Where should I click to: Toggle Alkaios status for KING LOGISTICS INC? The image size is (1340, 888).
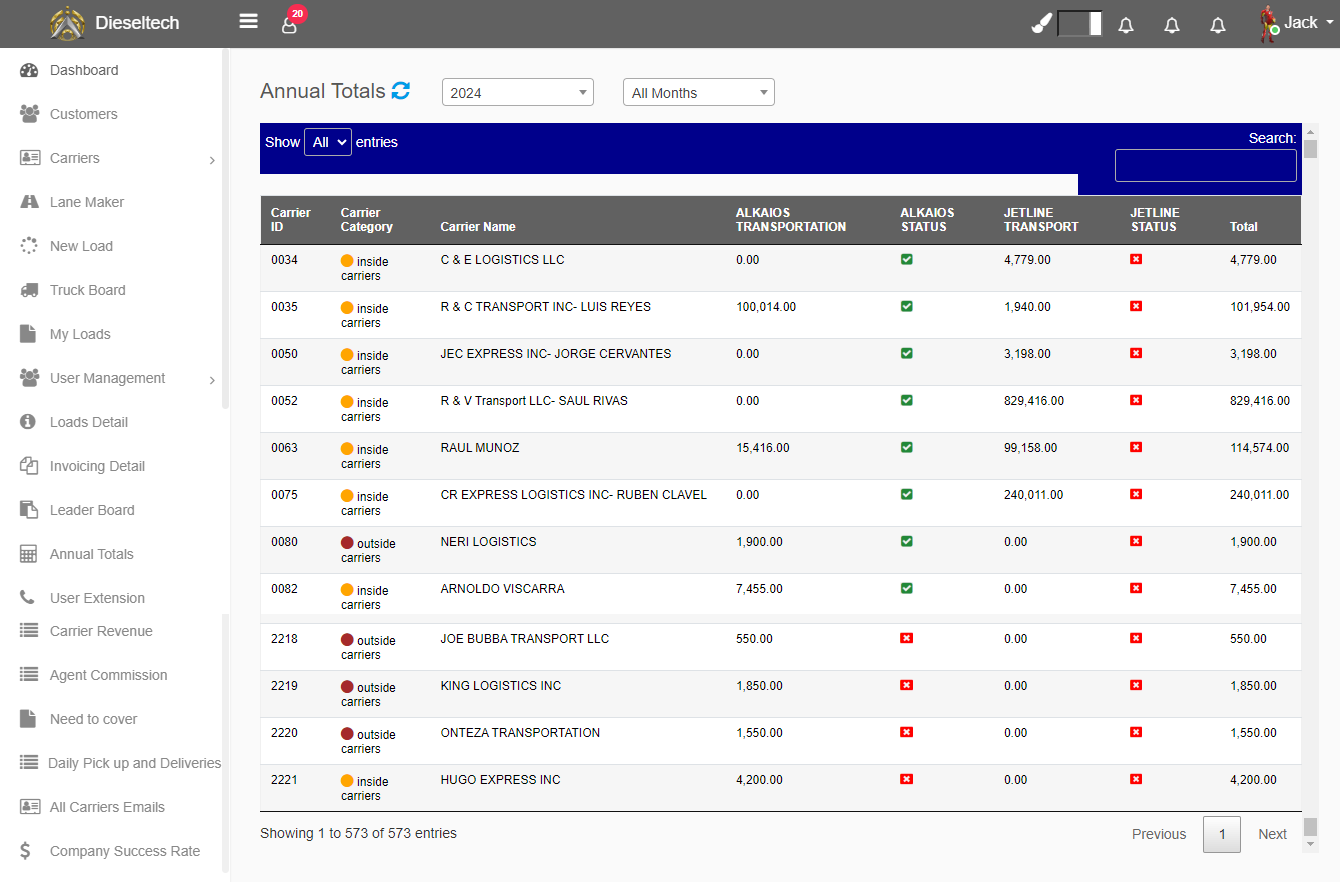[906, 686]
